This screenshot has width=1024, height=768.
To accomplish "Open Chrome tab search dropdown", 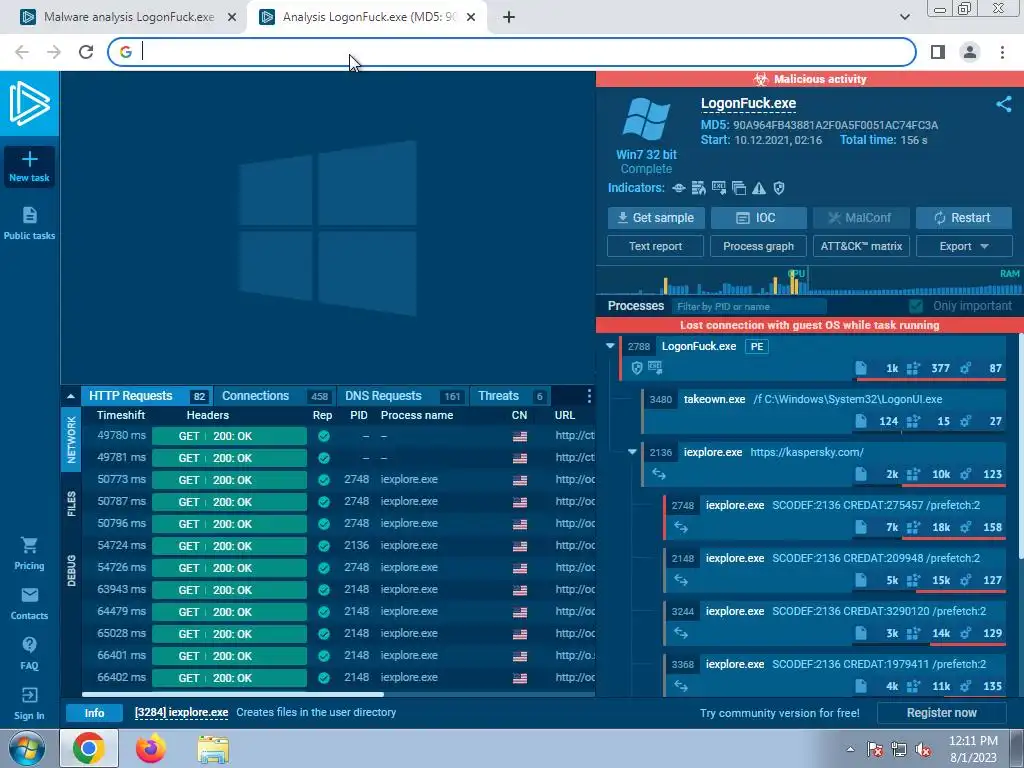I will pyautogui.click(x=904, y=17).
